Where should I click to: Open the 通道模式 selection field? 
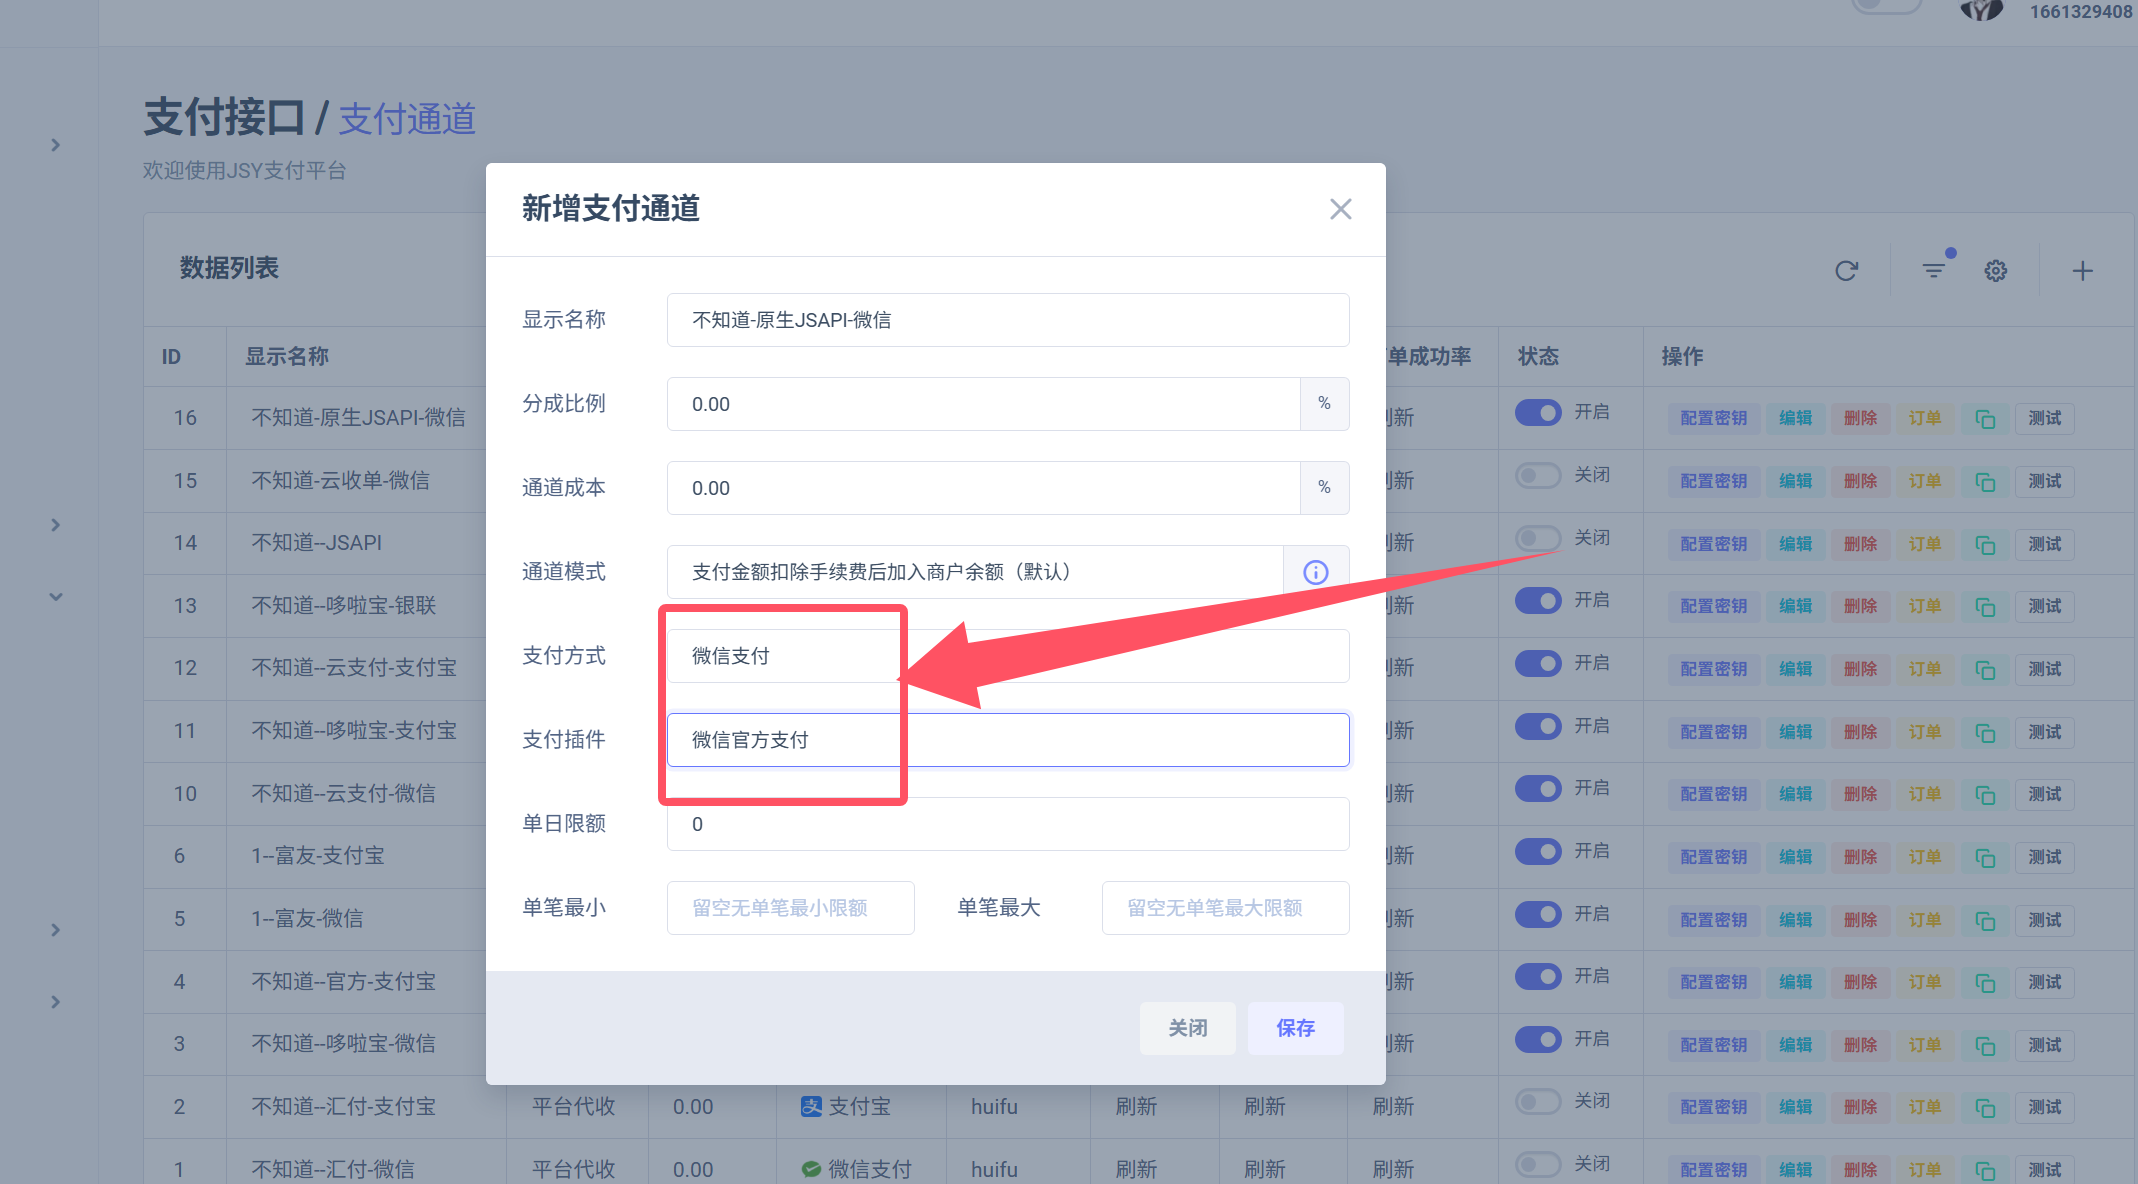pos(975,572)
